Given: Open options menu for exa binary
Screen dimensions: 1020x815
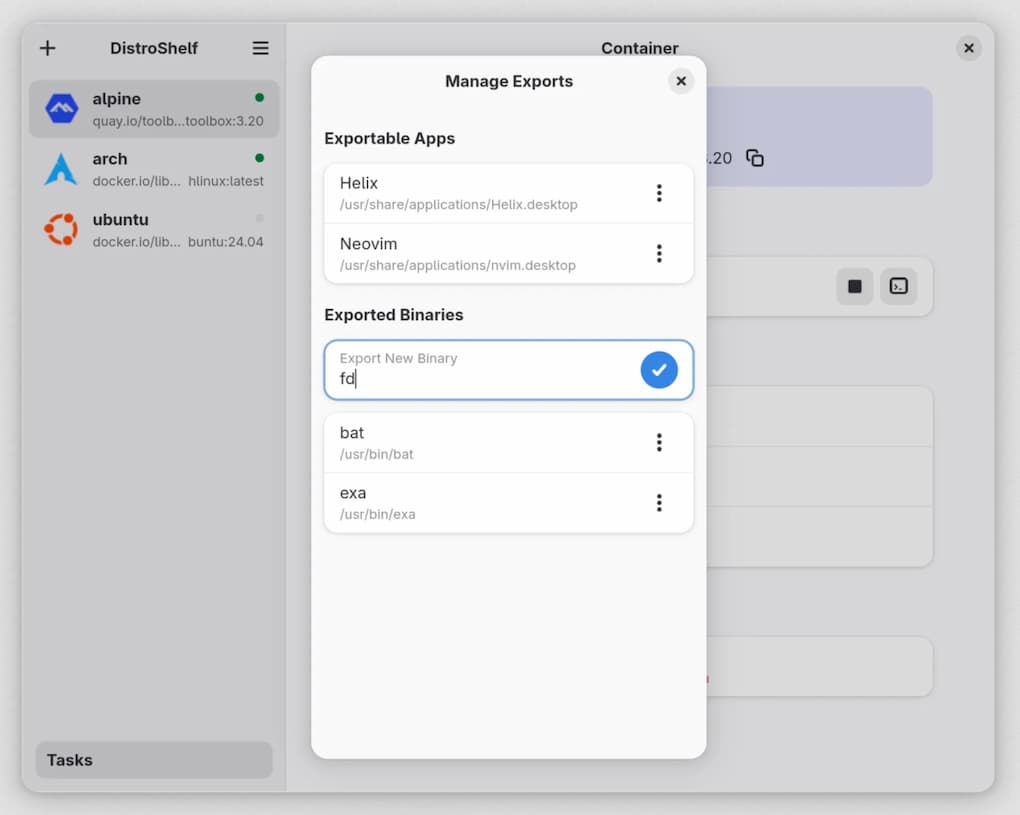Looking at the screenshot, I should click(659, 502).
